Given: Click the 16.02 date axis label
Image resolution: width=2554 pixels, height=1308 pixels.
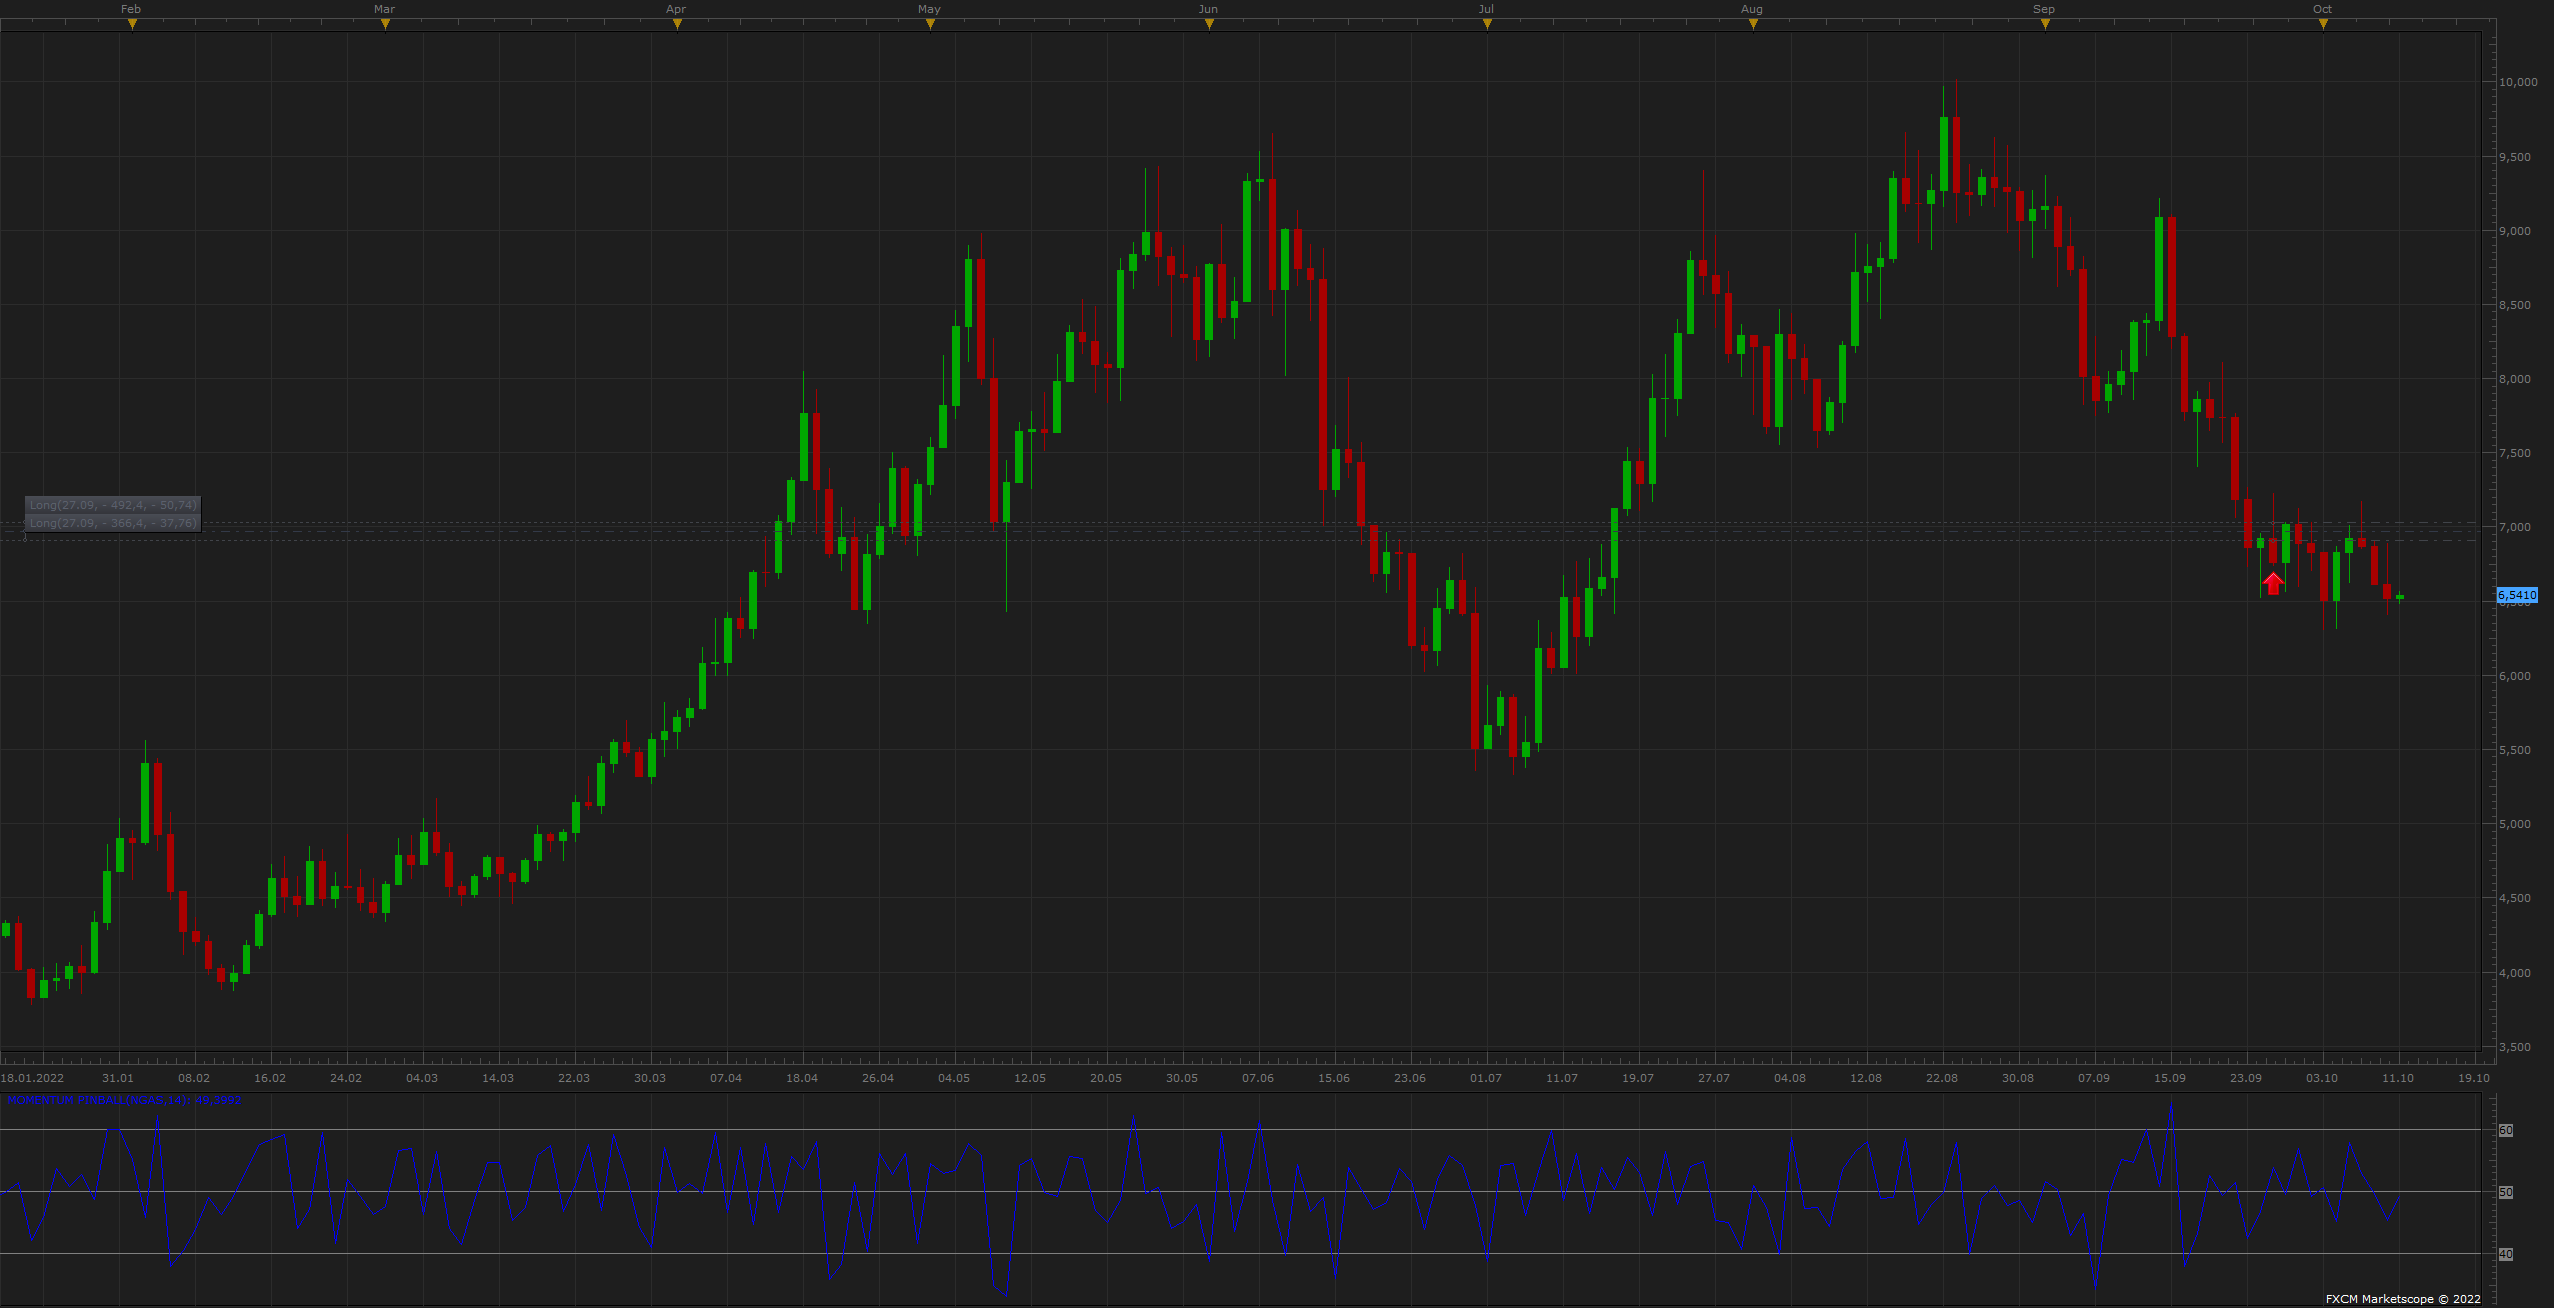Looking at the screenshot, I should (270, 1078).
